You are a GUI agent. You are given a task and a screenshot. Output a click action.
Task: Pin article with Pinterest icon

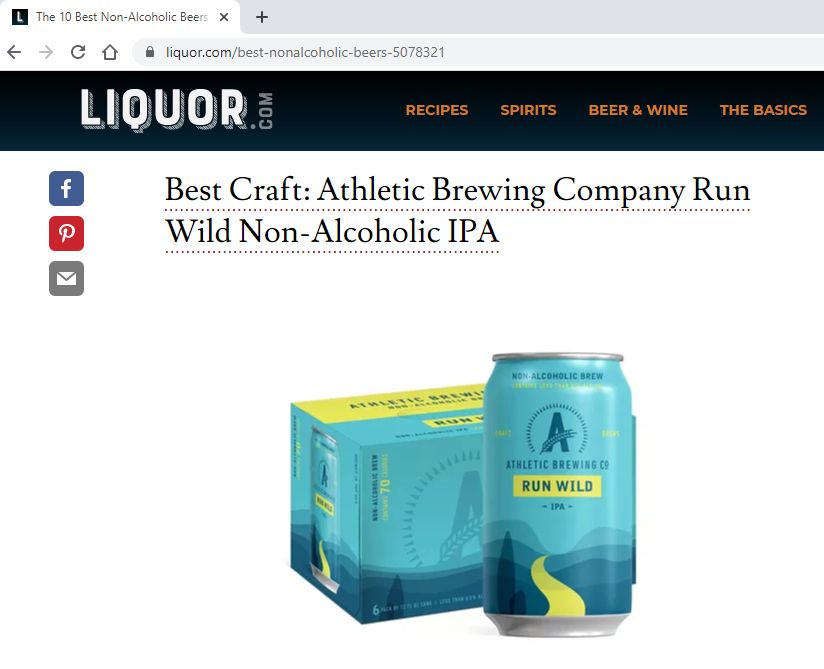[x=66, y=233]
